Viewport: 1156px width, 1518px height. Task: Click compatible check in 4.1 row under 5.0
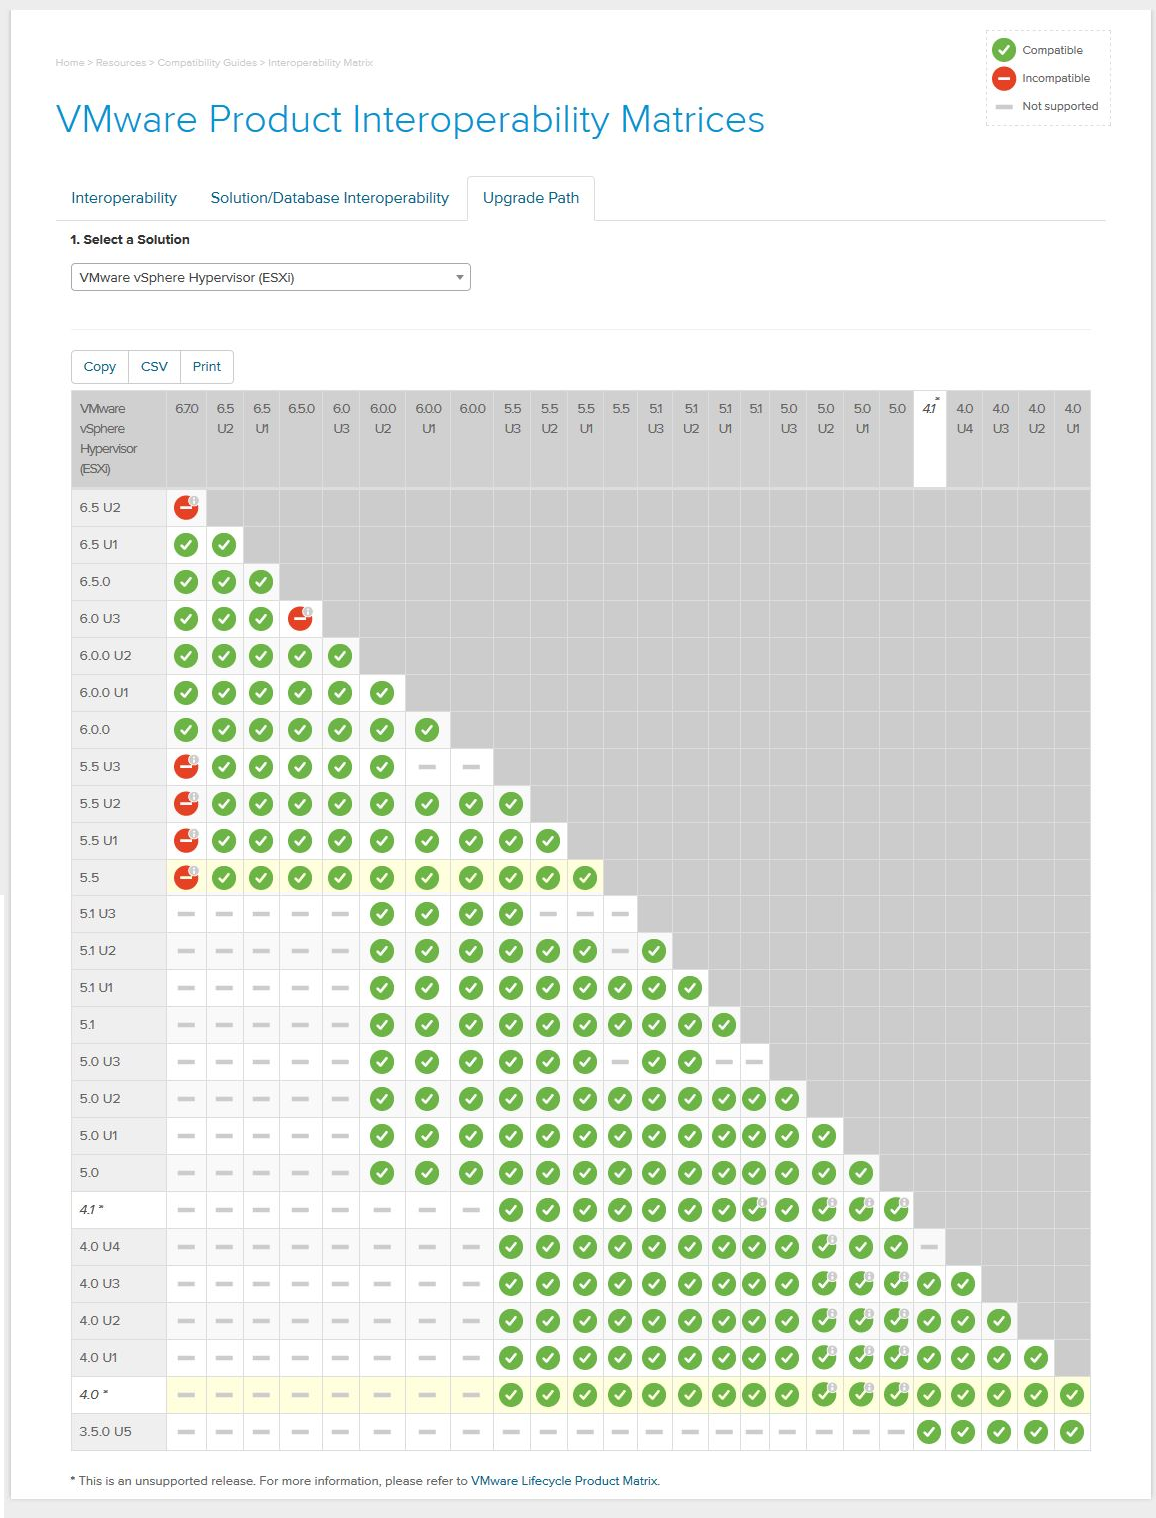896,1210
